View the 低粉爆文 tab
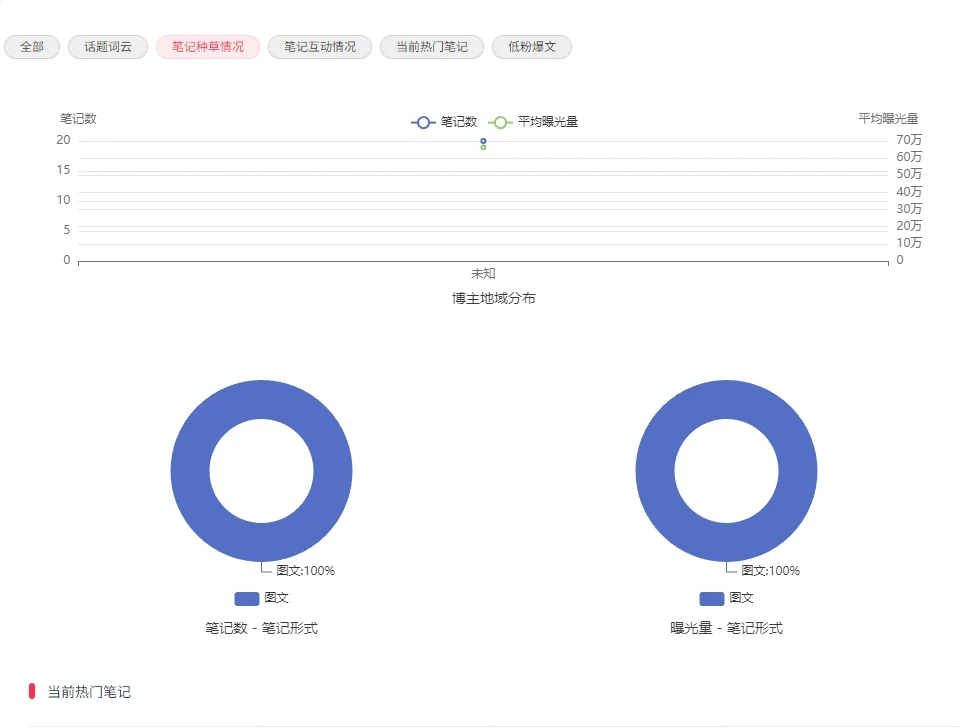 tap(531, 46)
